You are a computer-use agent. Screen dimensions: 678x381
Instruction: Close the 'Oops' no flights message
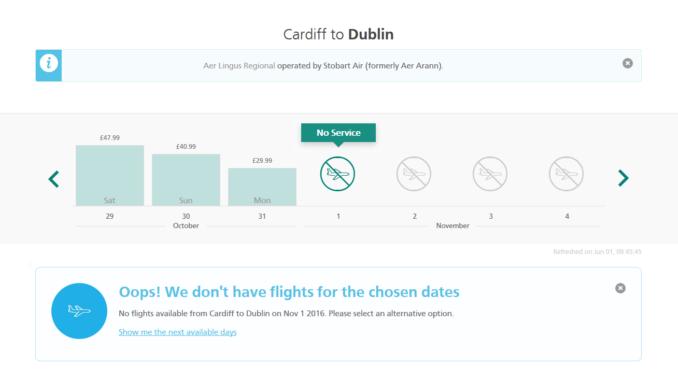pos(620,288)
